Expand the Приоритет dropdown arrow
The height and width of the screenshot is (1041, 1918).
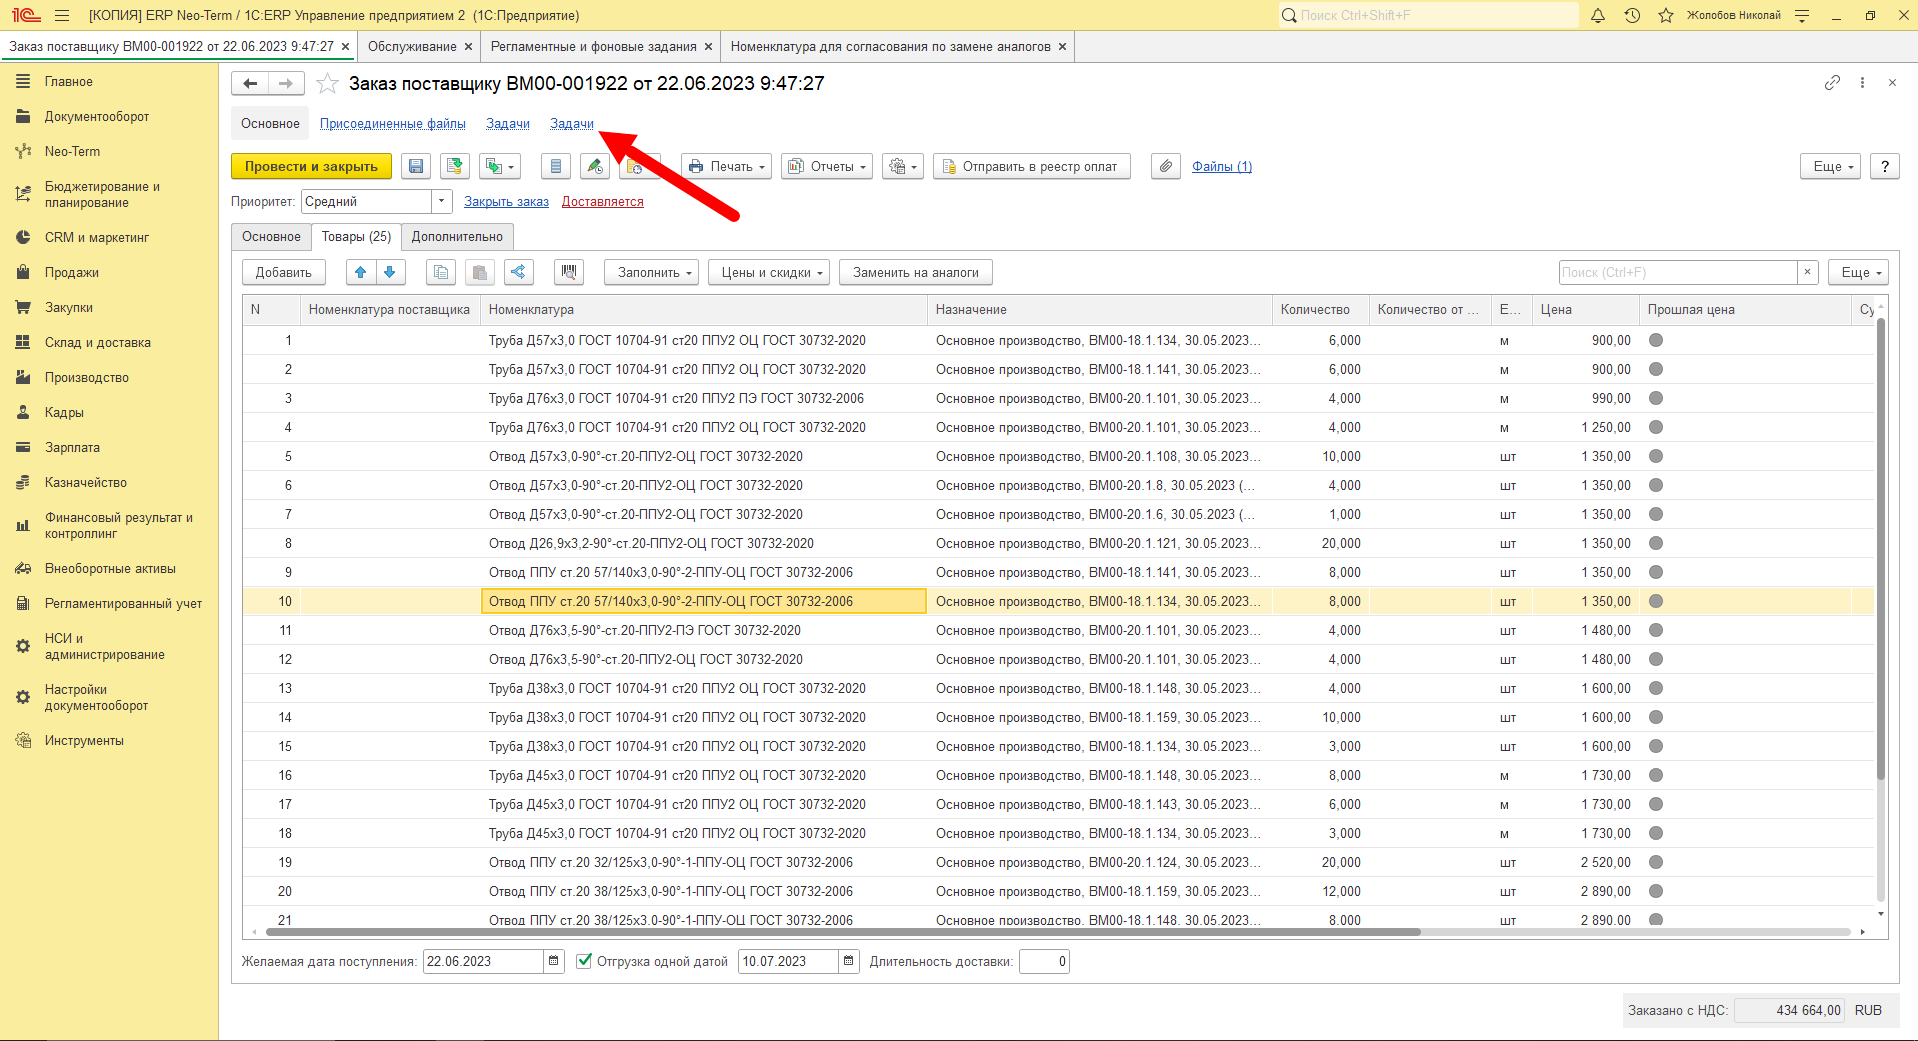[x=442, y=201]
